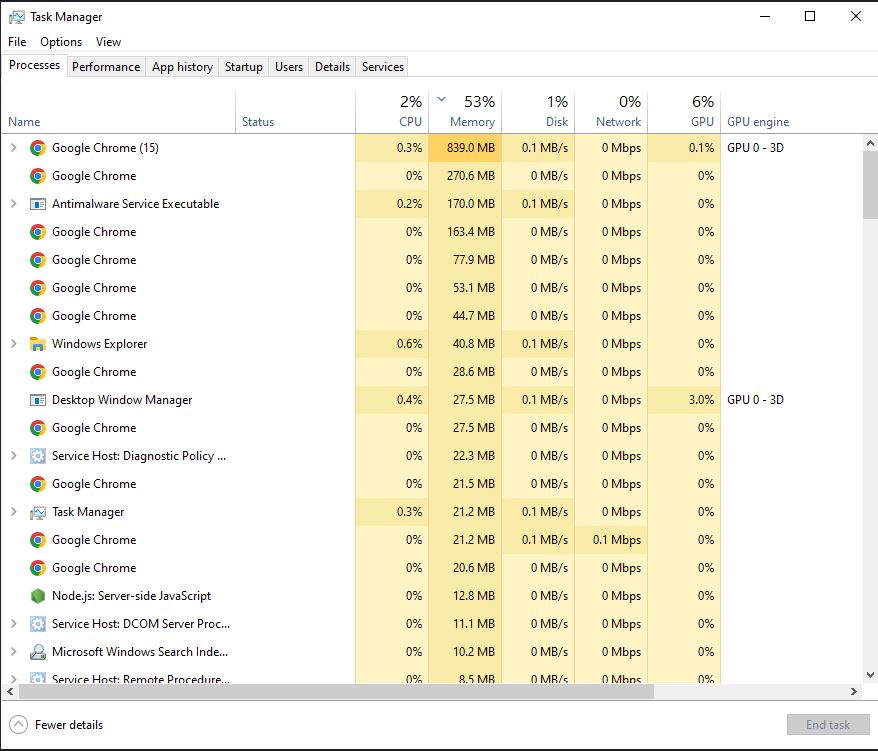Screen dimensions: 878x751
Task: Click the 3.0% GPU value cell
Action: tap(684, 400)
